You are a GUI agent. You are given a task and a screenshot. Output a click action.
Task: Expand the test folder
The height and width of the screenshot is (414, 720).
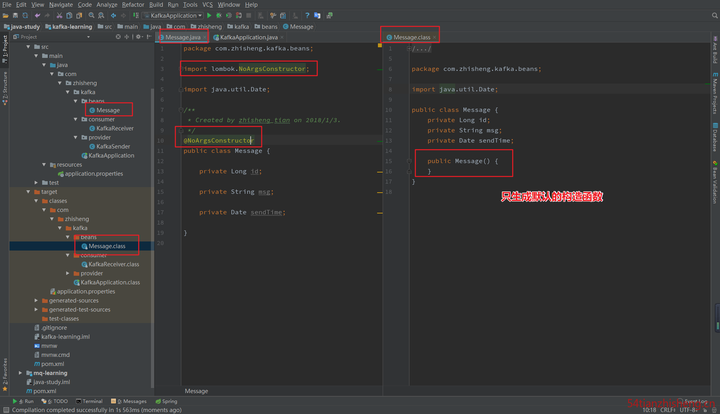pos(36,183)
